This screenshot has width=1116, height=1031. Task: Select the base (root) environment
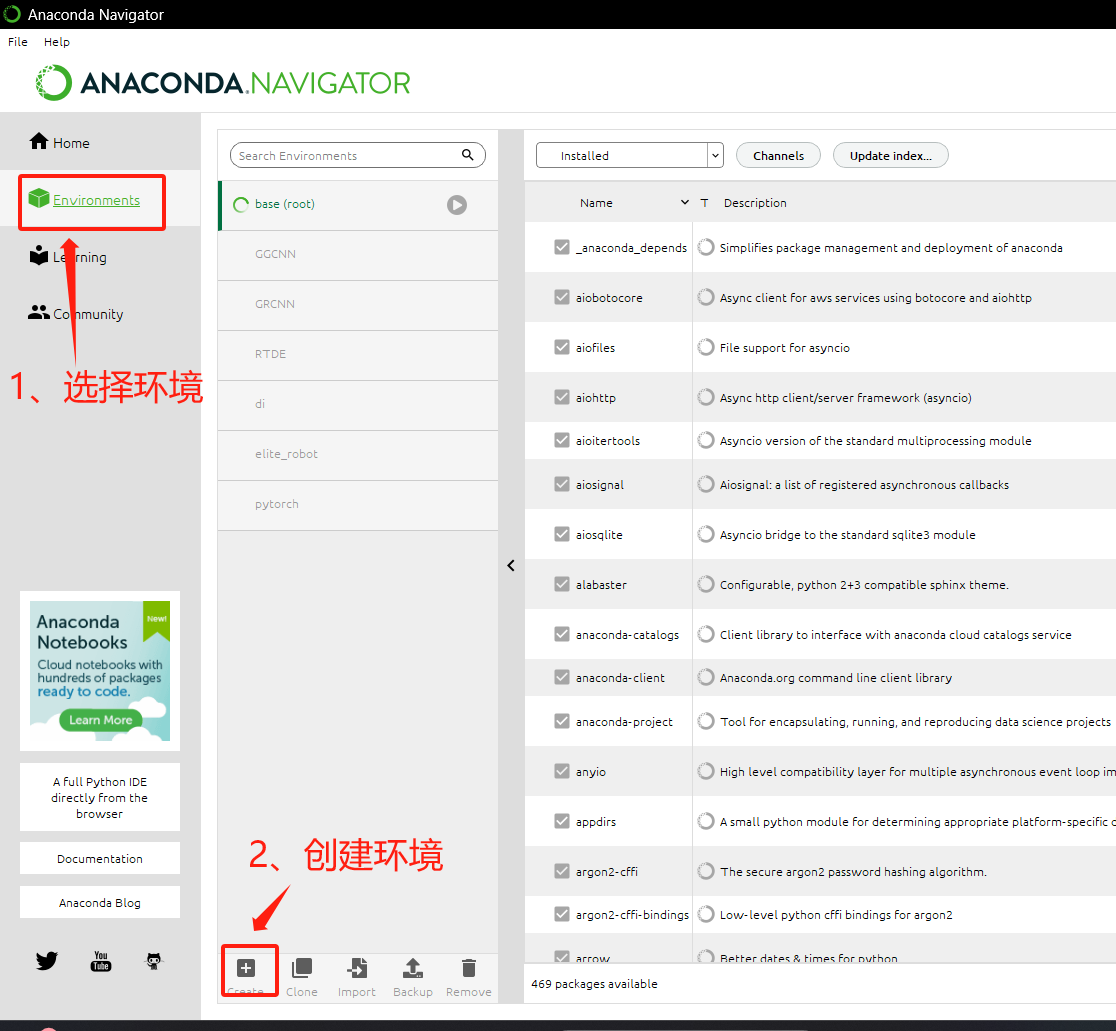(358, 205)
